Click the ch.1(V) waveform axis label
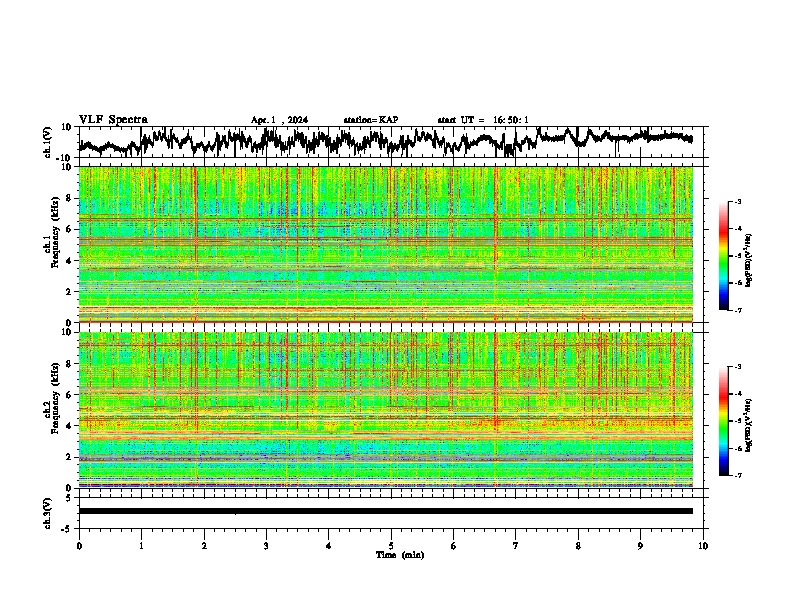Screen dimensions: 792x612 (48, 142)
